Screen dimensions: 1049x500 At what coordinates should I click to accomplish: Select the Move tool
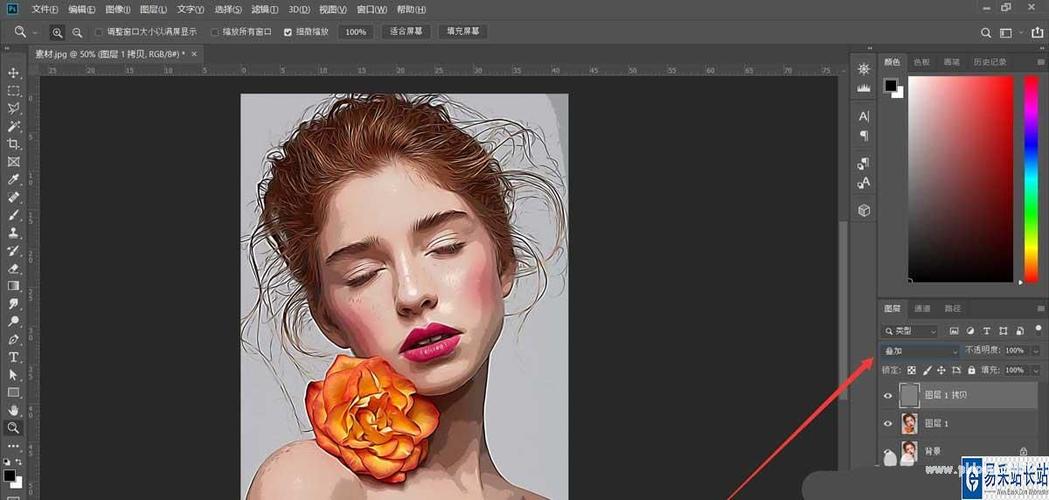coord(13,73)
